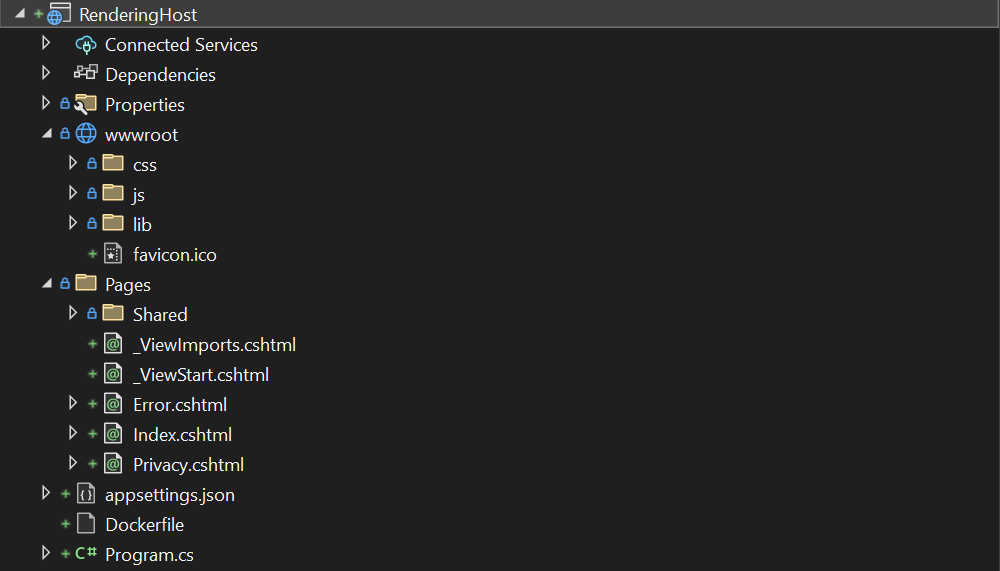Collapse the wwwroot folder
This screenshot has height=571, width=1000.
pos(46,134)
